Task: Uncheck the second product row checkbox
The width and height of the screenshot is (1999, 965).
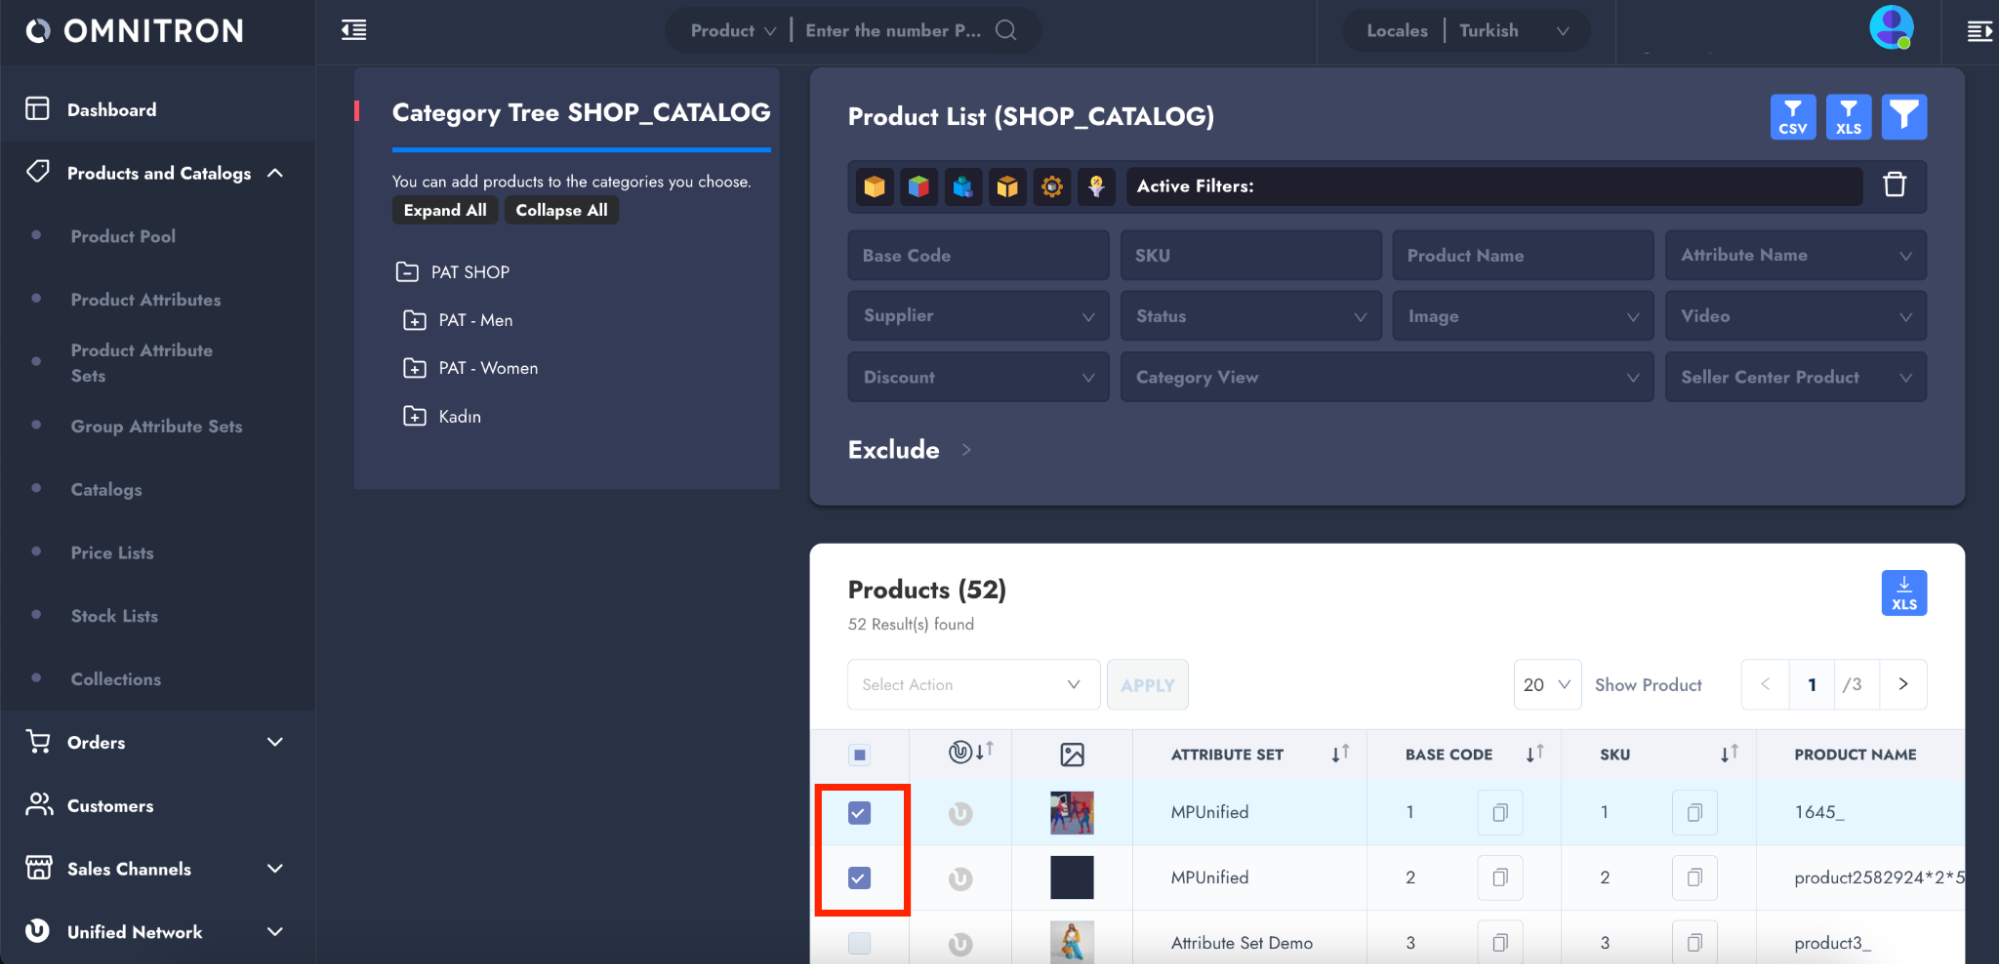Action: click(x=859, y=878)
